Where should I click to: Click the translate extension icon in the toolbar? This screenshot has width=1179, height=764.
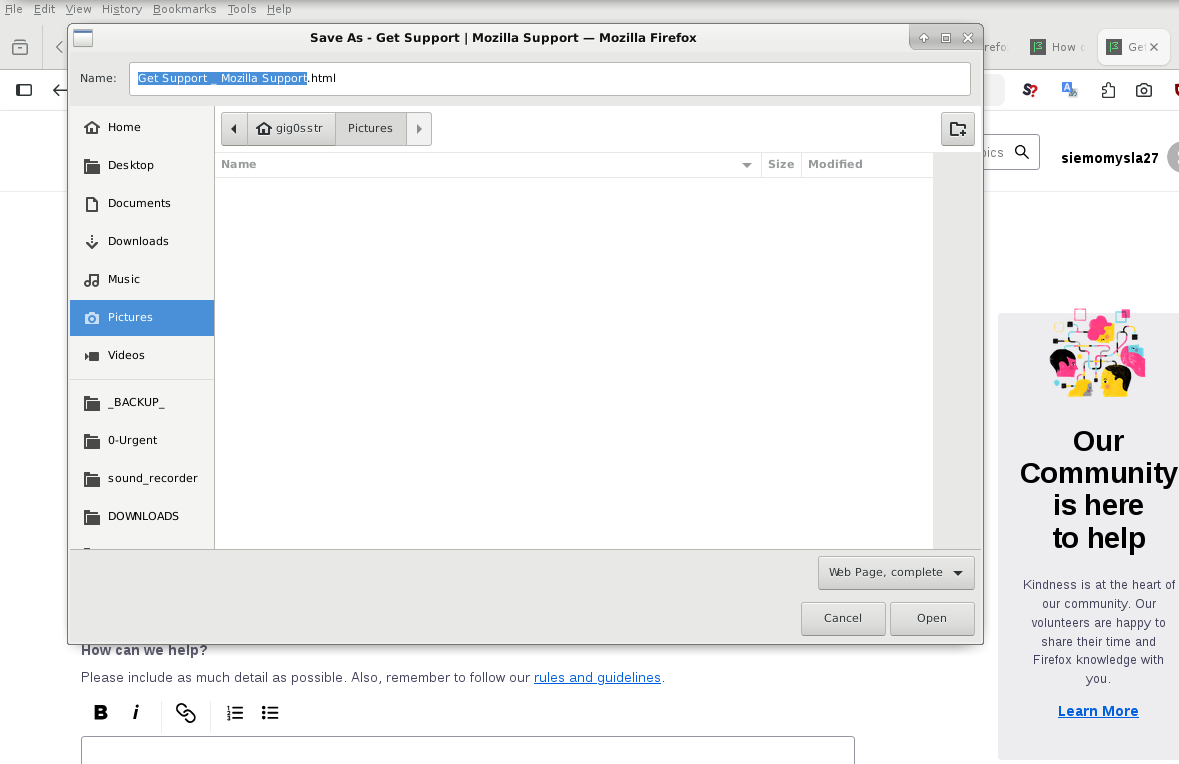pos(1069,90)
